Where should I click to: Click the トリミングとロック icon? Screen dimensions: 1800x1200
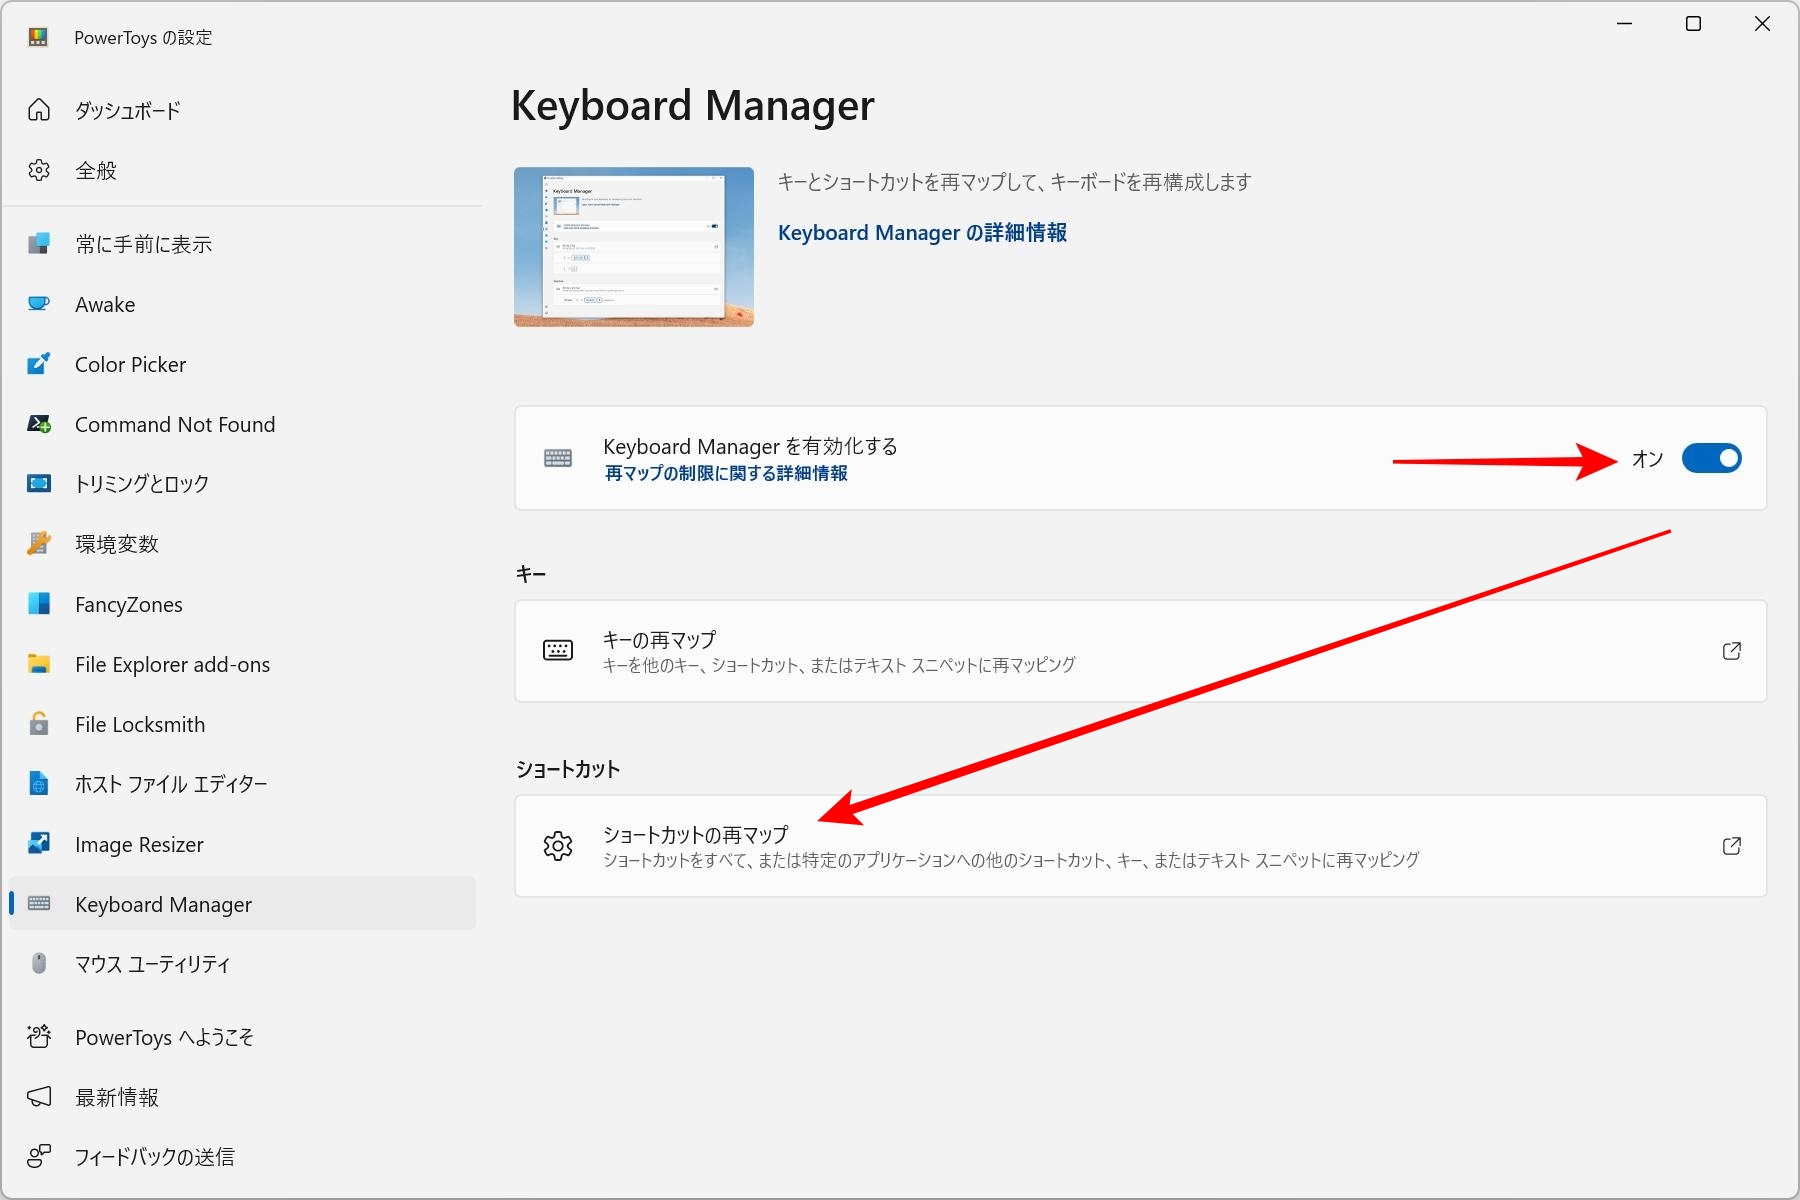[39, 484]
